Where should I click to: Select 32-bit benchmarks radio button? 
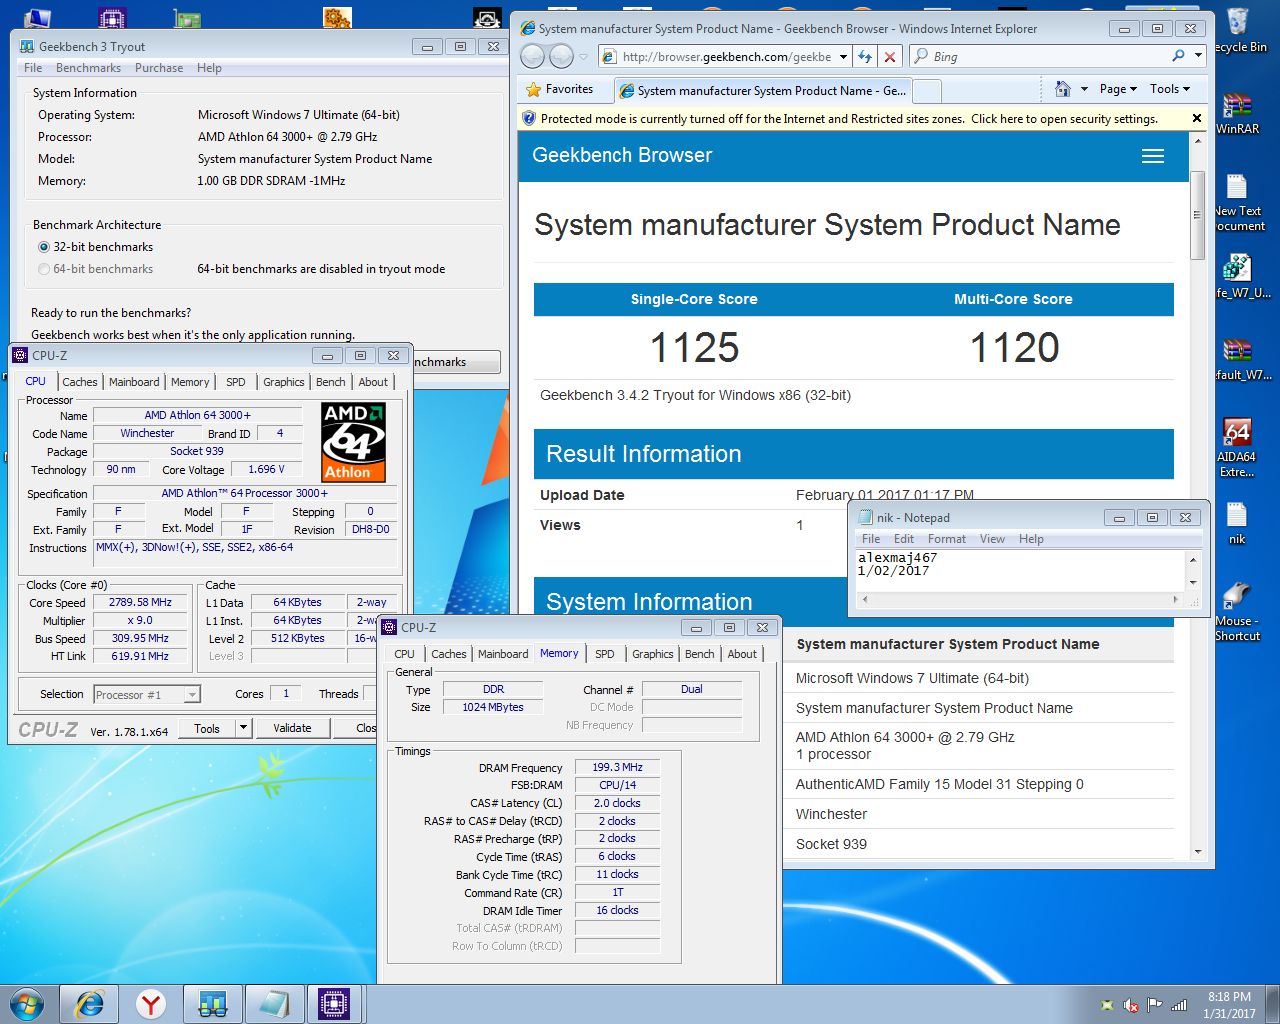44,247
